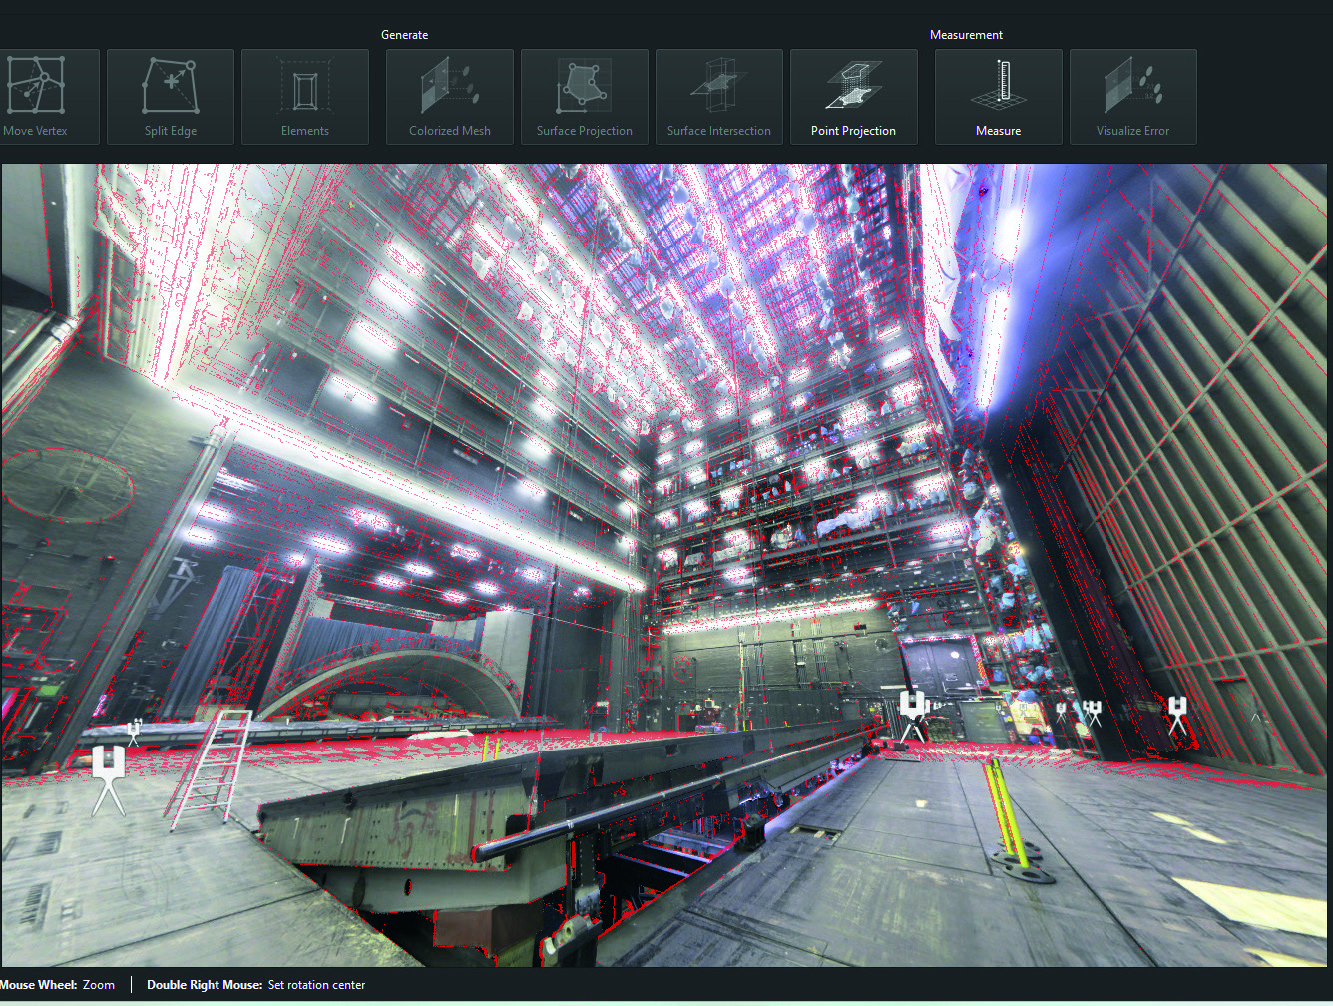Select the Split Edge tool
1333x1006 pixels.
170,97
